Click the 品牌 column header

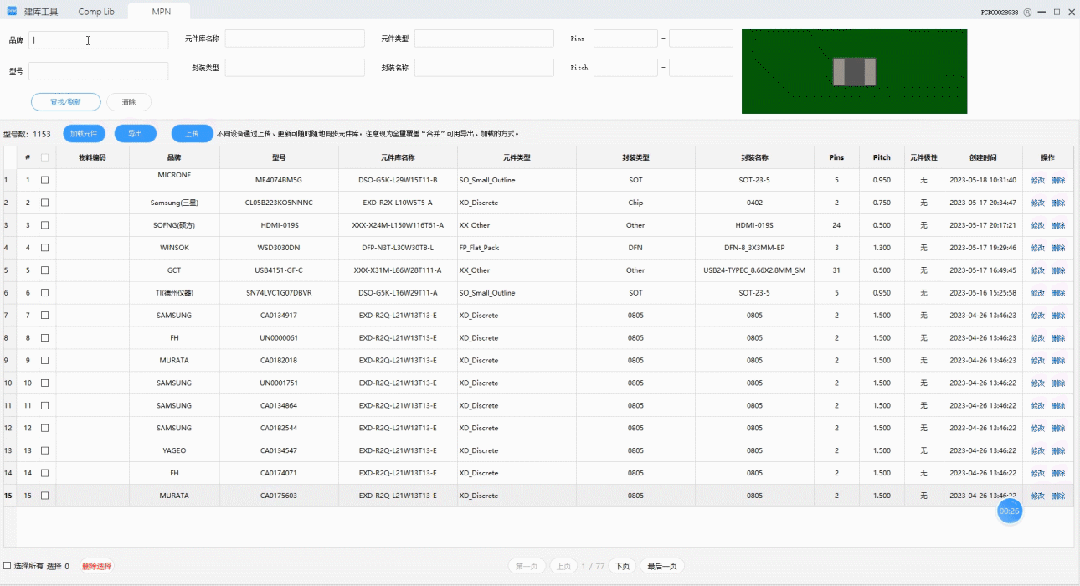pyautogui.click(x=174, y=158)
